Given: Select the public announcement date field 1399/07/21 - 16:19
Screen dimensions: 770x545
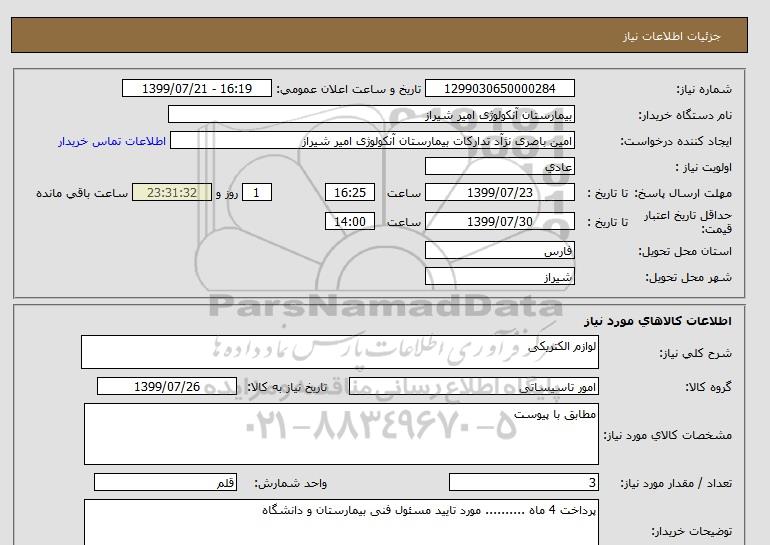Looking at the screenshot, I should pyautogui.click(x=196, y=88).
